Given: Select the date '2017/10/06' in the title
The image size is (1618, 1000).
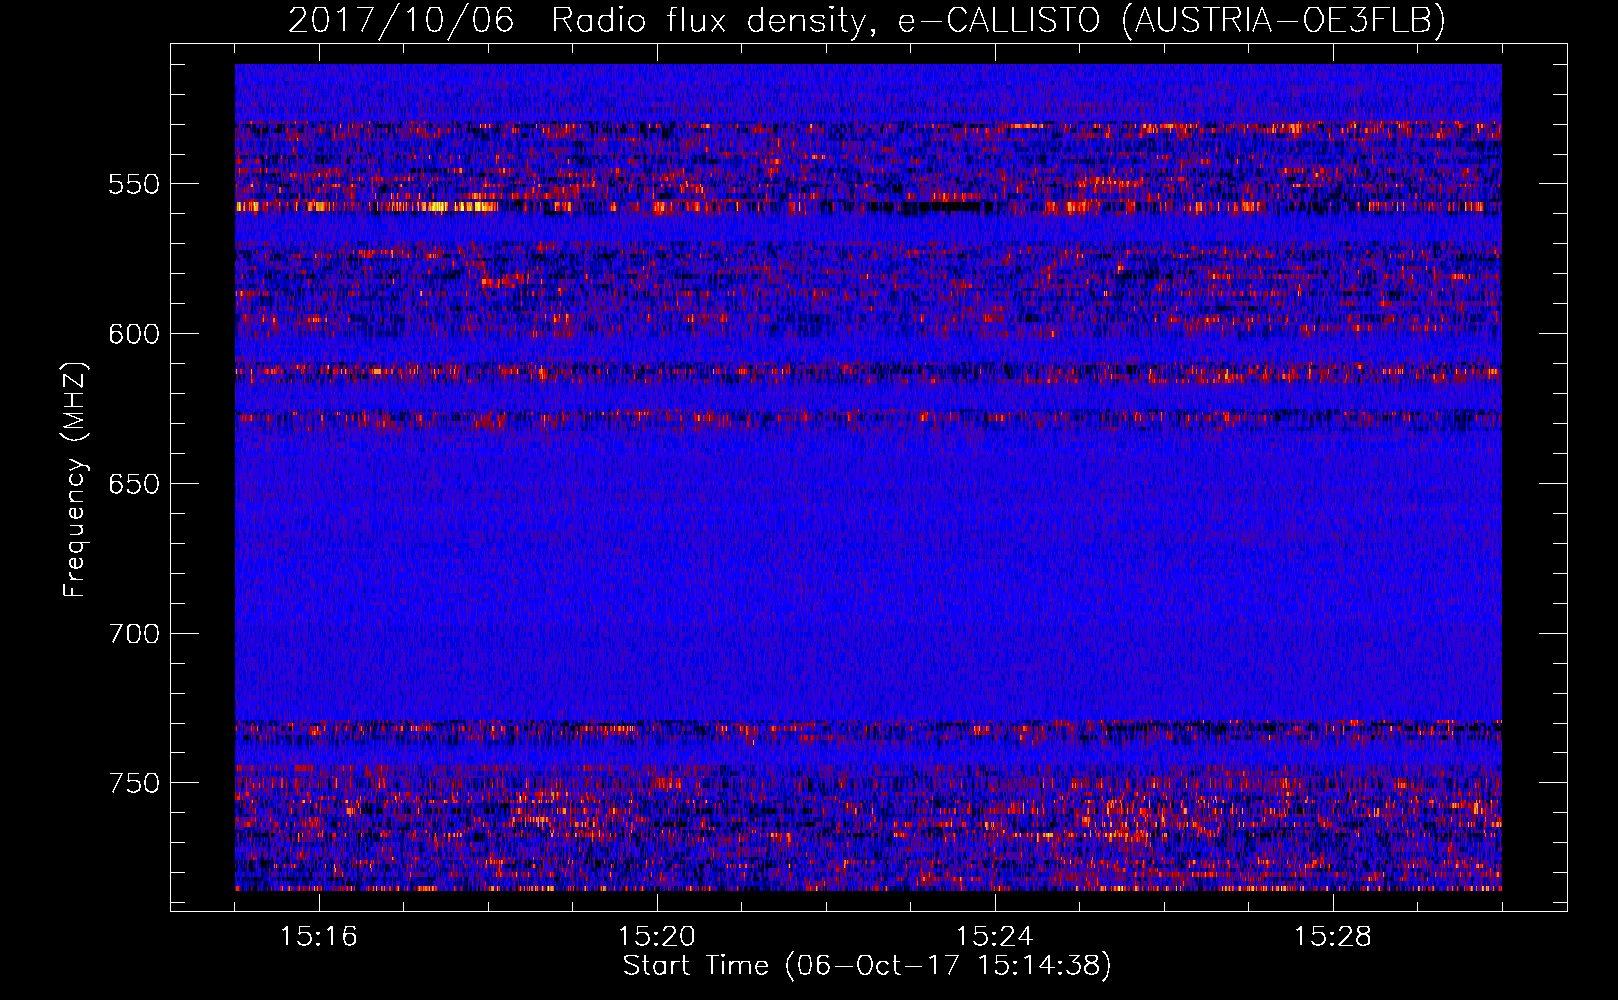Looking at the screenshot, I should coord(401,21).
